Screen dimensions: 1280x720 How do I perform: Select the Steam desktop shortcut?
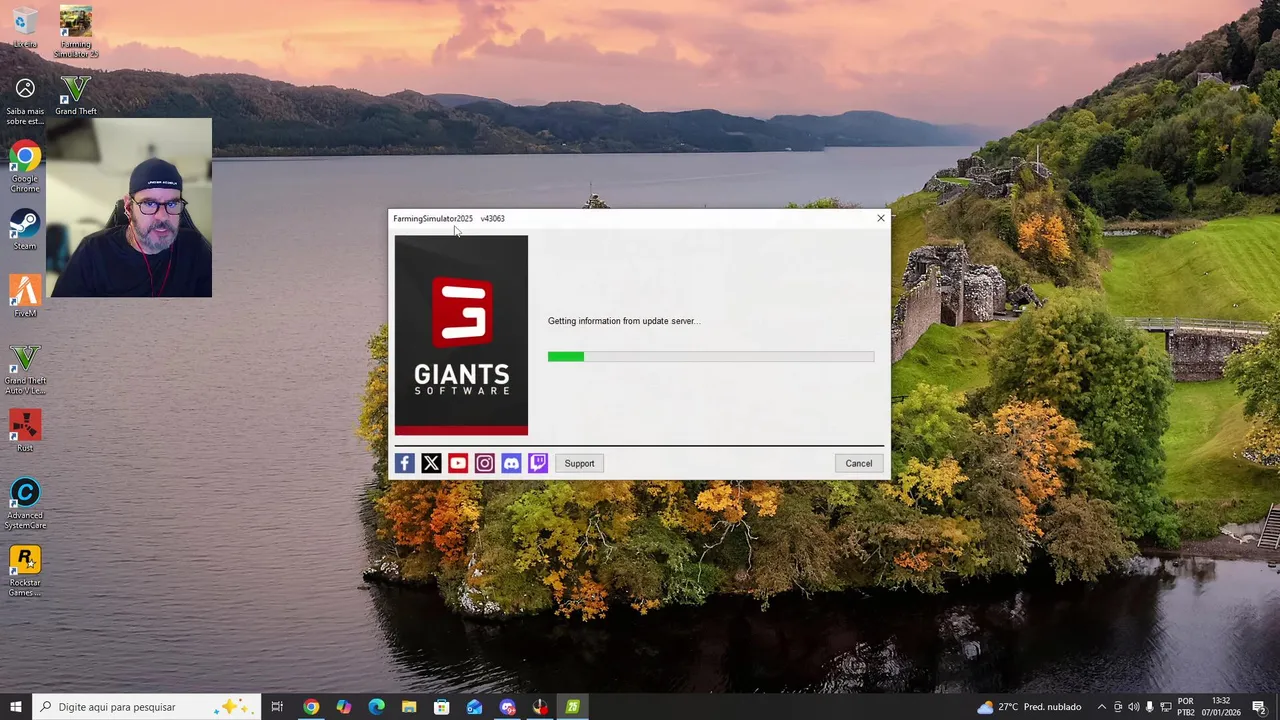point(25,229)
